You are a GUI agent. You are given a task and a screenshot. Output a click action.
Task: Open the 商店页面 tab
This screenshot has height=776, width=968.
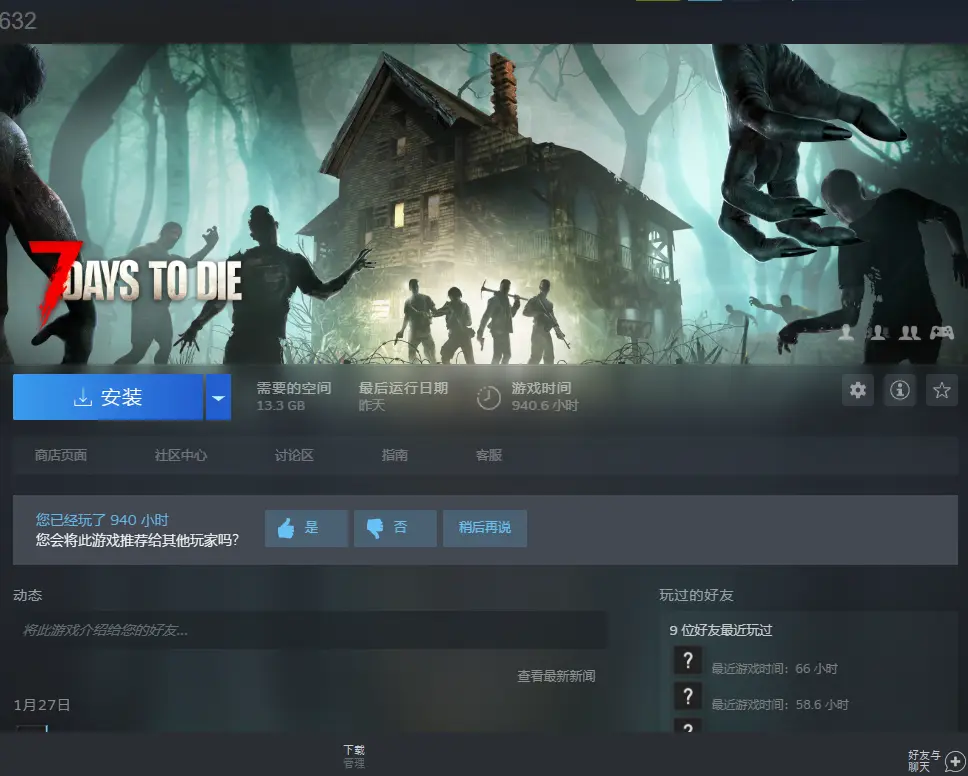point(60,455)
